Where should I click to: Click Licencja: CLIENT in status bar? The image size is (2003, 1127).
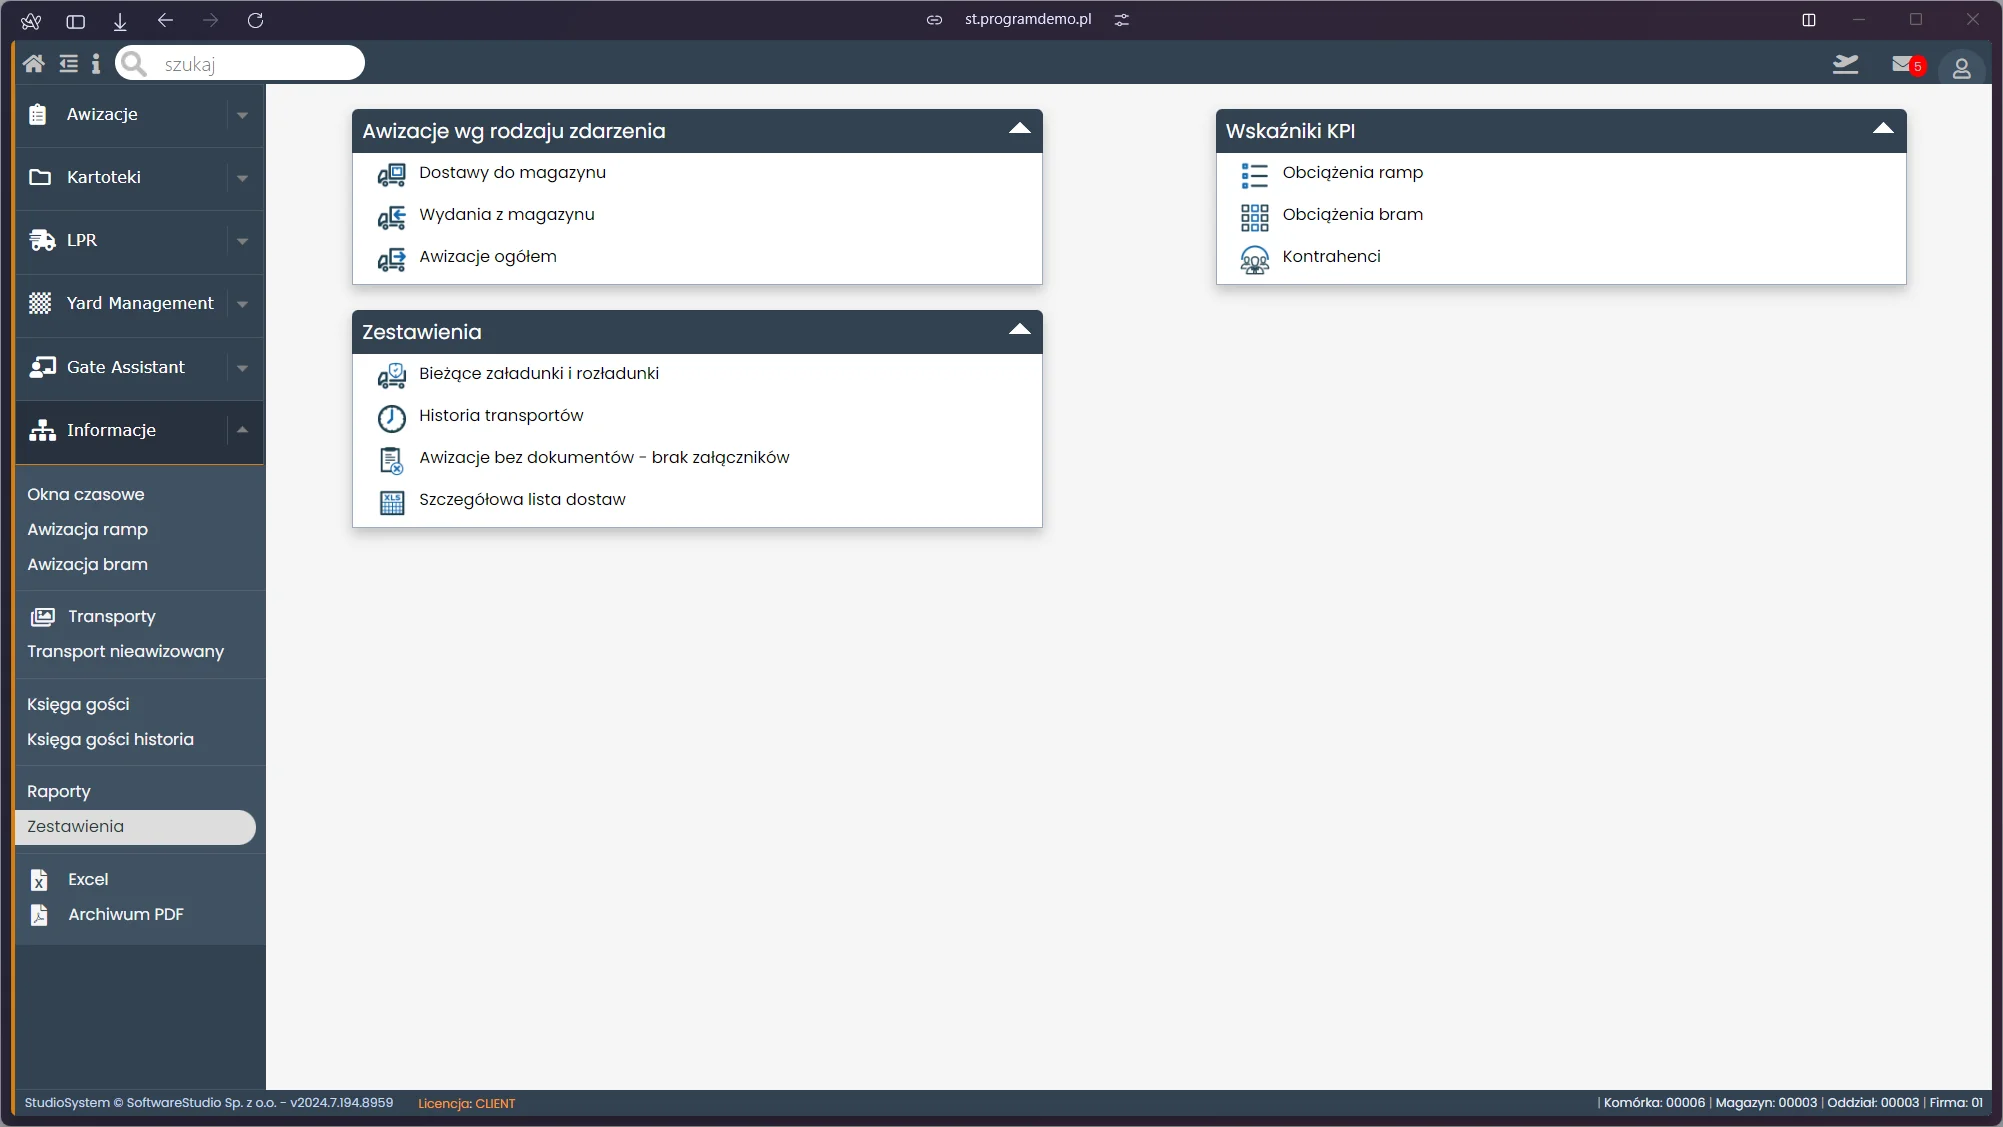467,1104
